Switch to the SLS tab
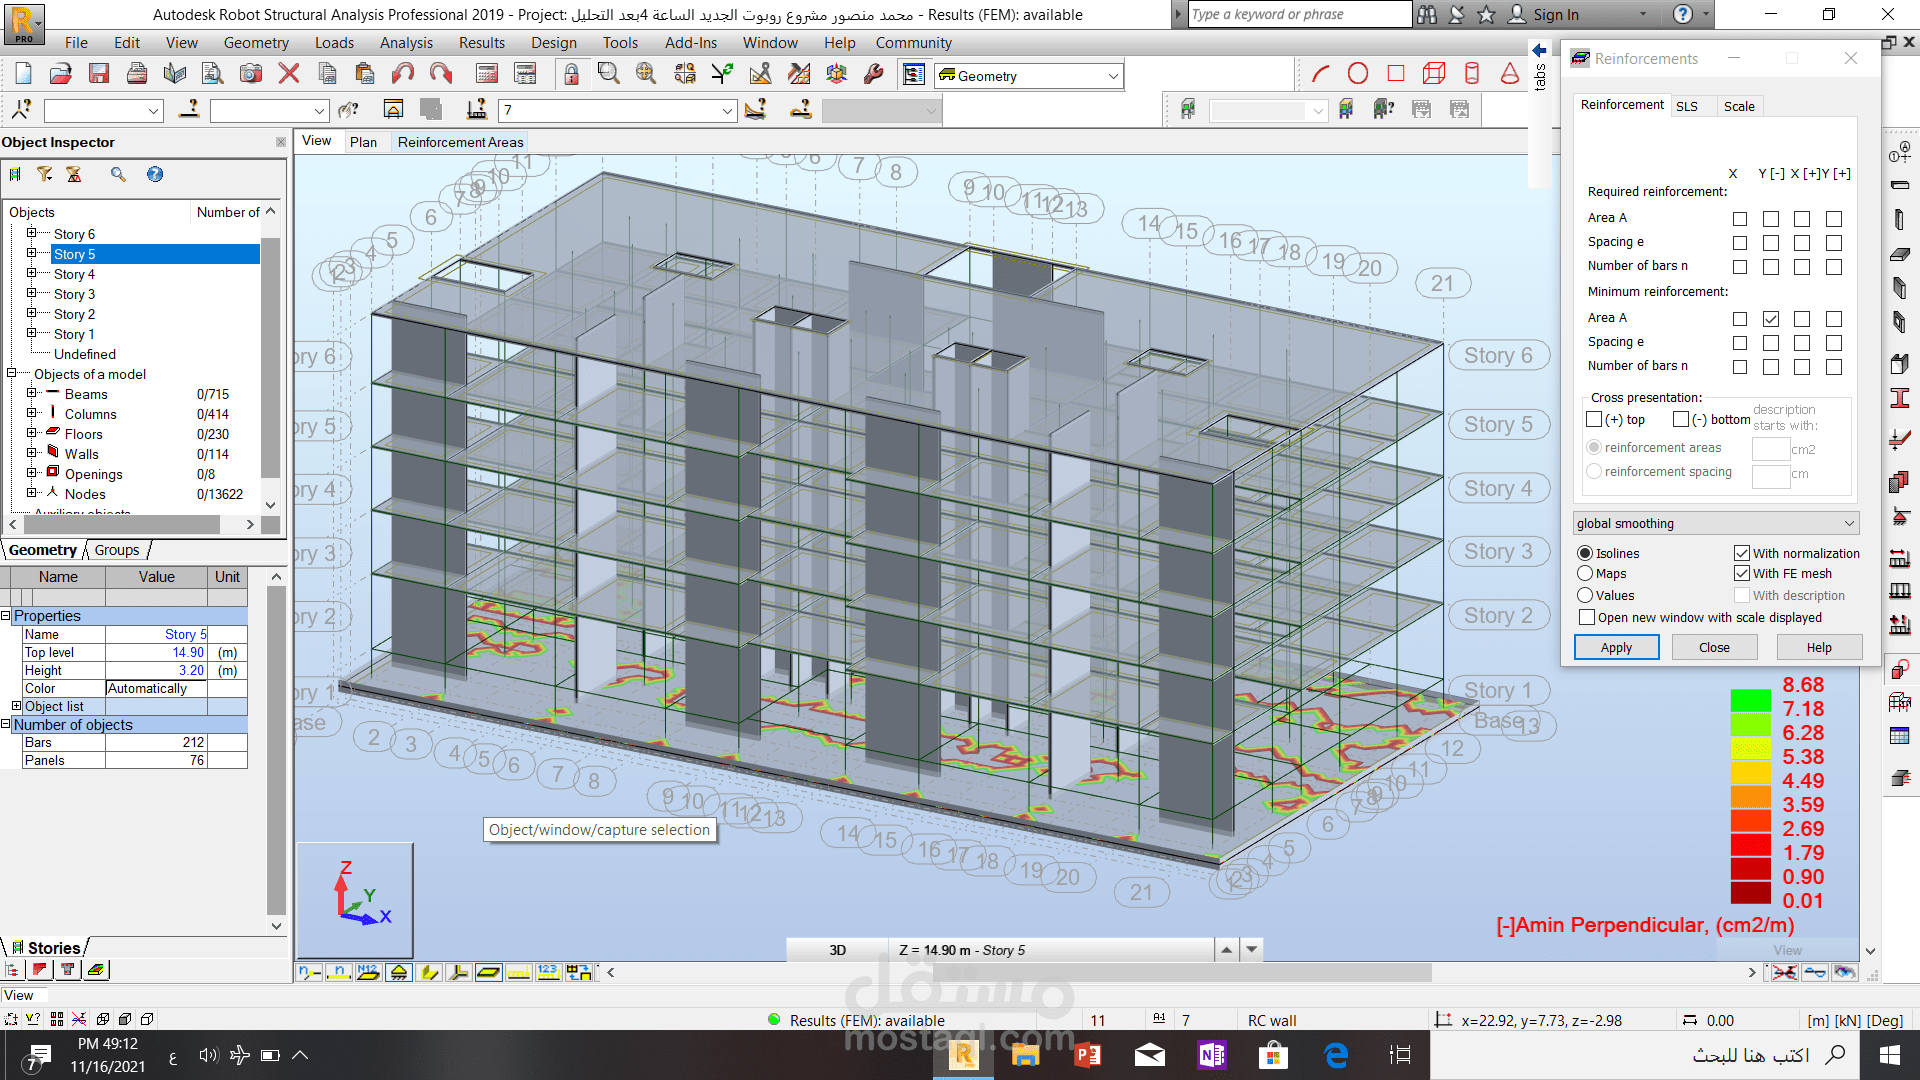1920x1080 pixels. (1687, 107)
